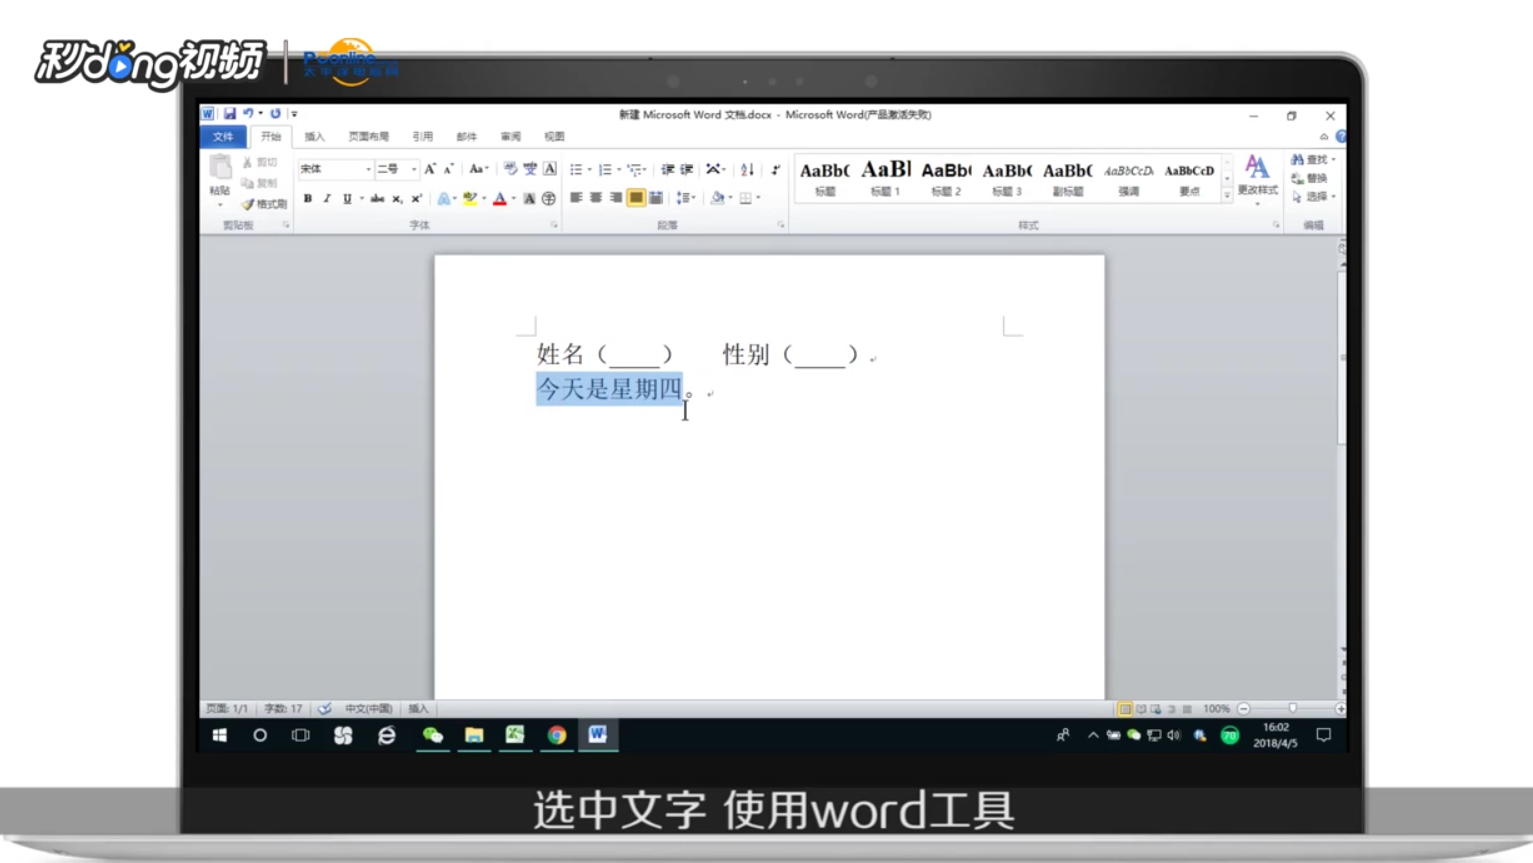Switch to 页面布局 (Page Layout) tab
The image size is (1533, 863).
click(x=368, y=137)
